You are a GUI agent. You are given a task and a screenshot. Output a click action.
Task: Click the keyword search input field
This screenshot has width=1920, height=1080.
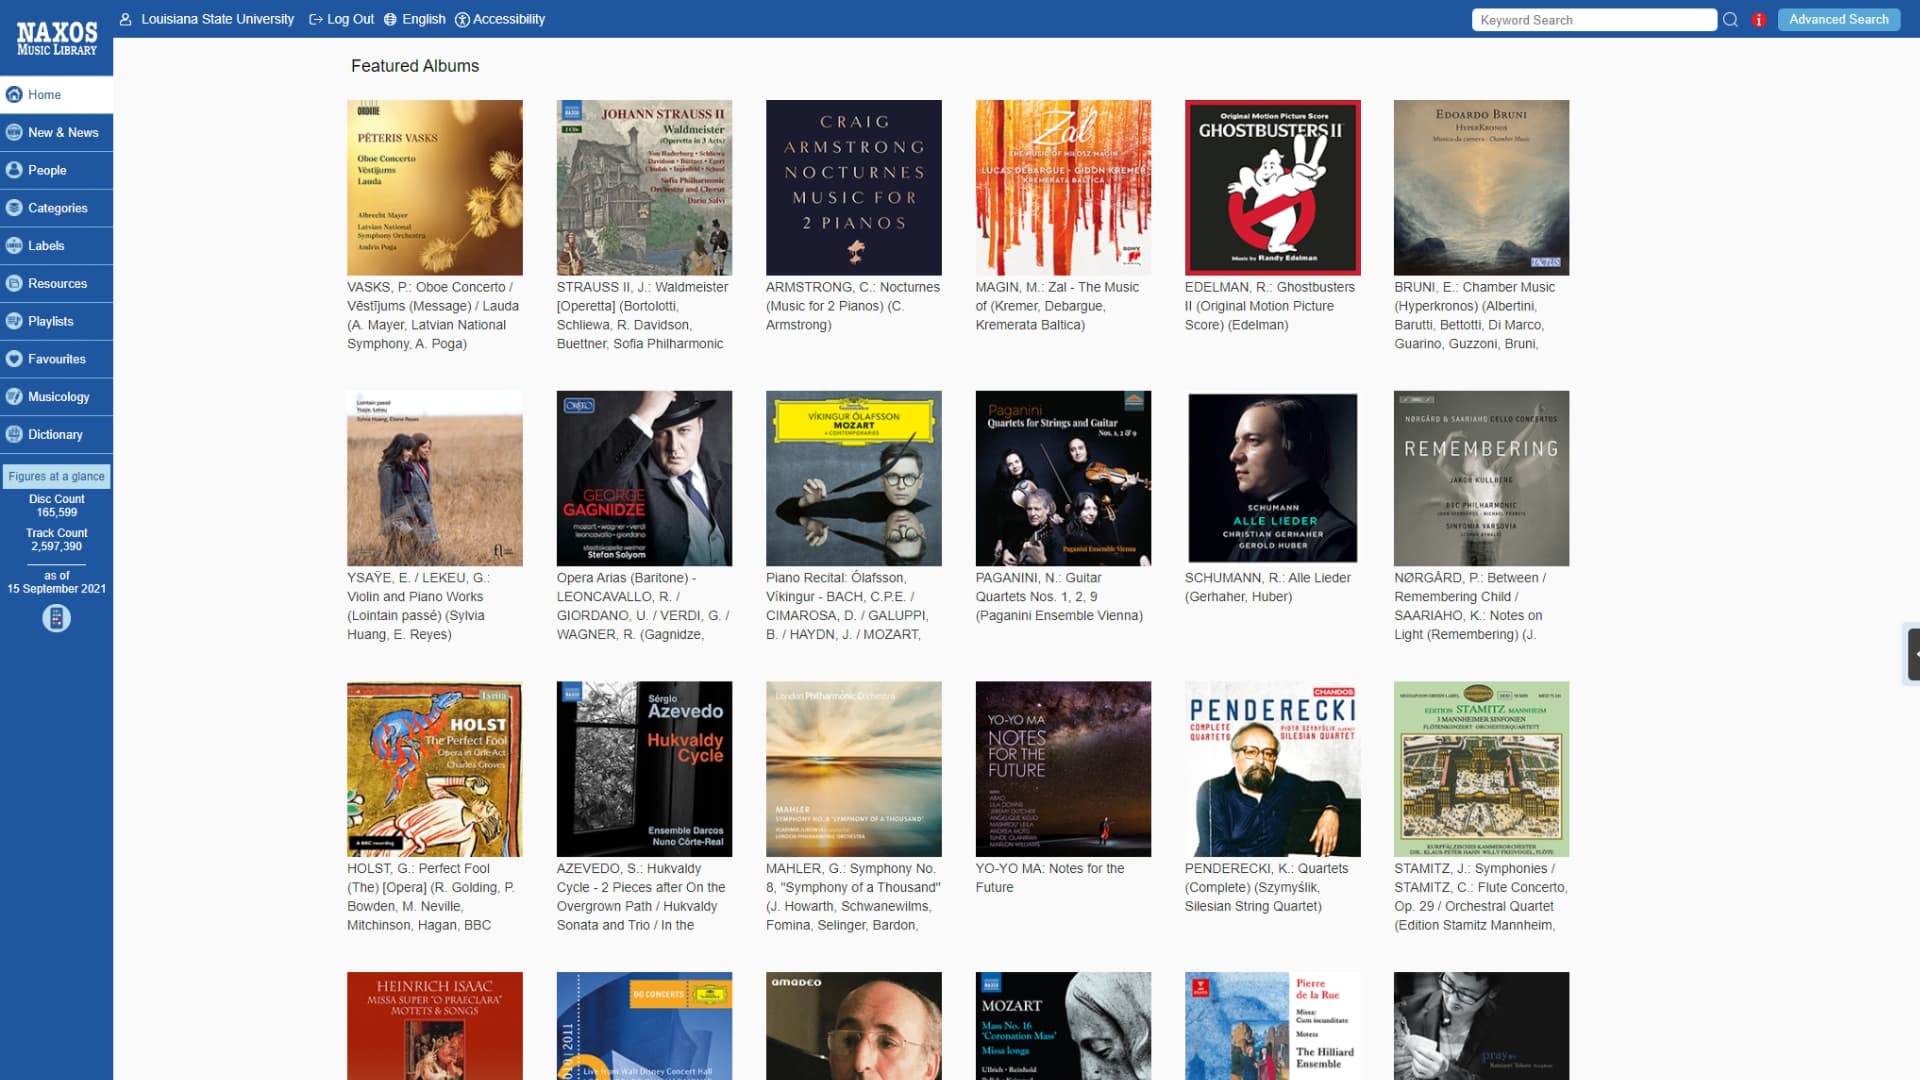tap(1594, 20)
